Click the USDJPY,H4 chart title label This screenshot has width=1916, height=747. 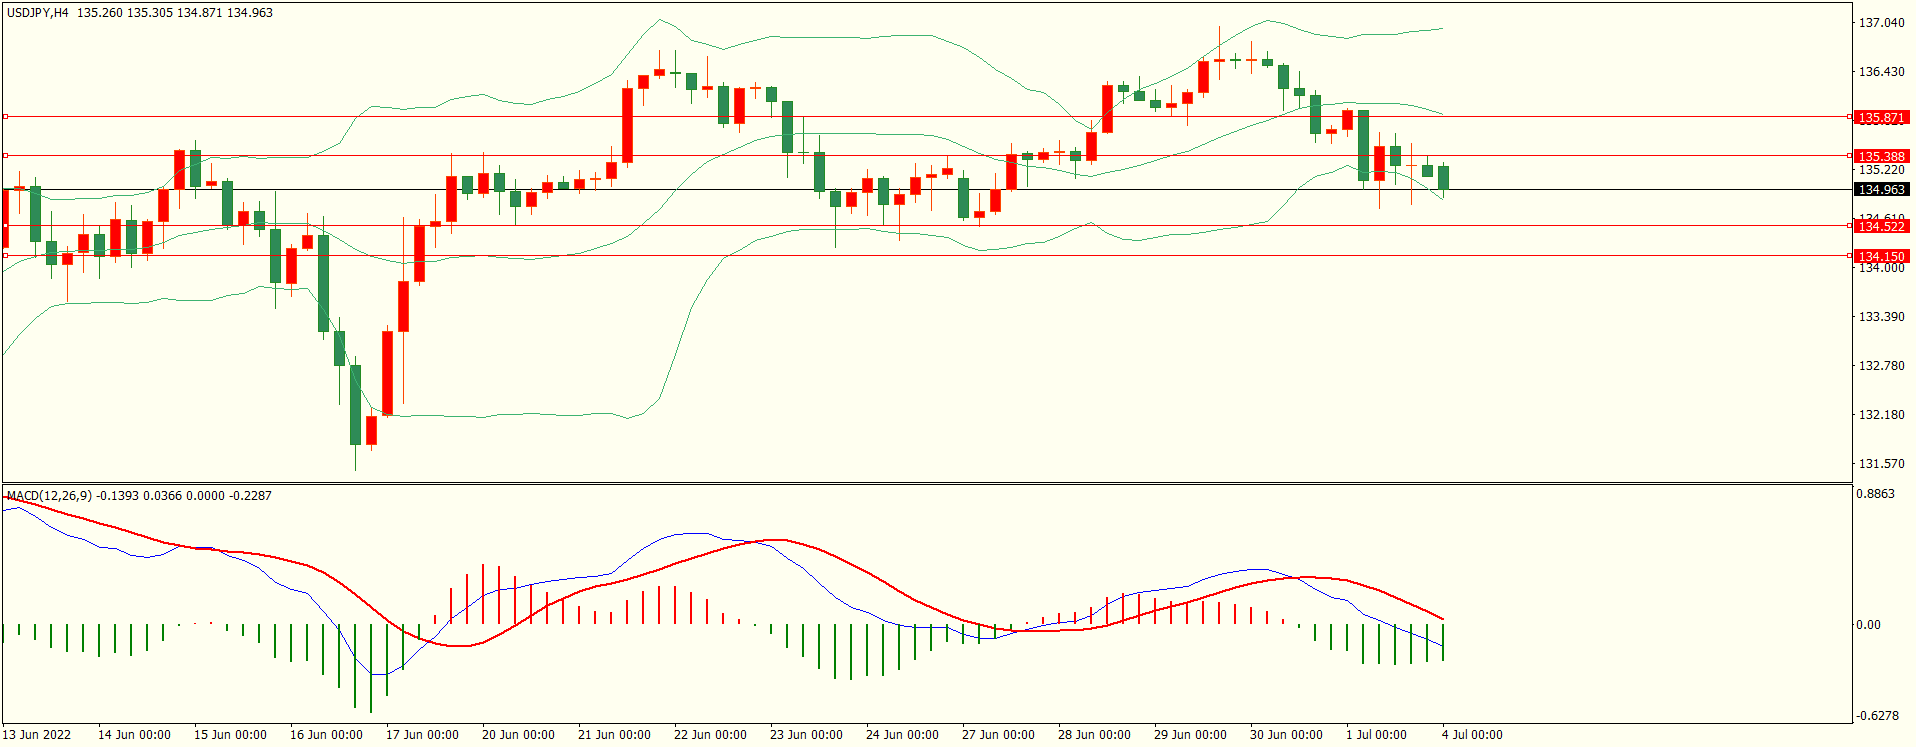pos(38,13)
